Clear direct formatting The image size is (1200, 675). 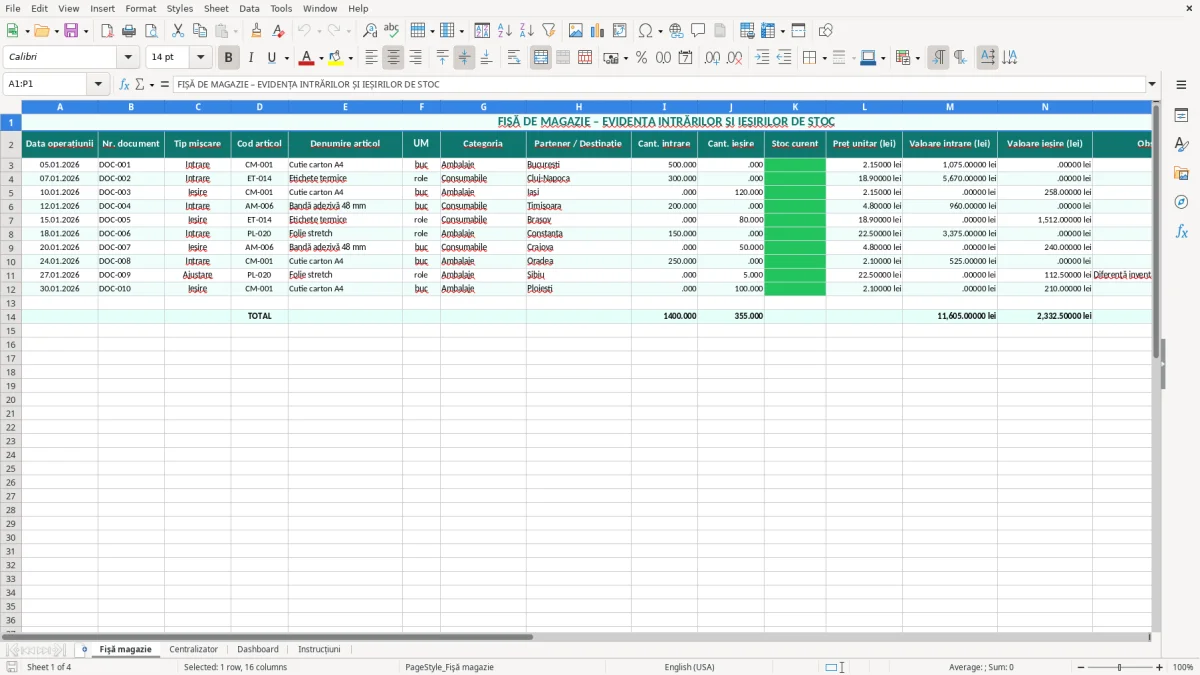click(279, 31)
